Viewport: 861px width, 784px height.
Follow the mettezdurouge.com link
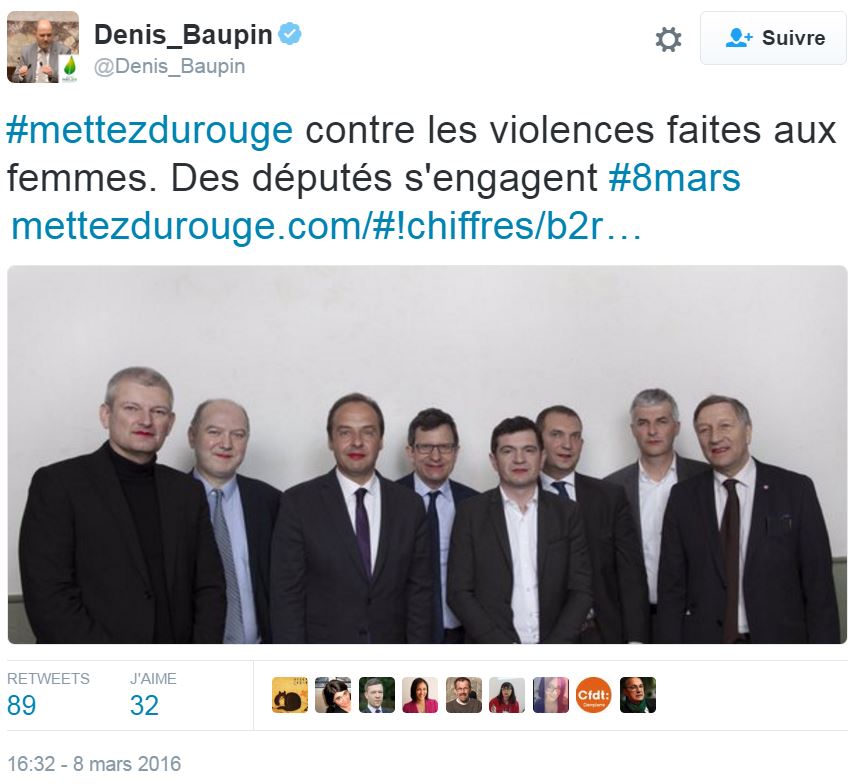[x=326, y=226]
